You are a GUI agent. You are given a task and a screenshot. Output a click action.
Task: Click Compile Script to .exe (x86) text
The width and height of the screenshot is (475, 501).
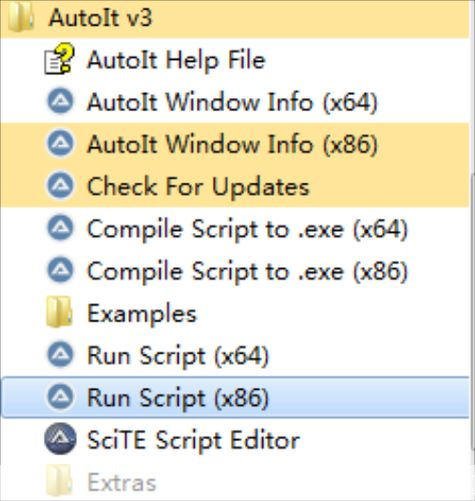tap(247, 271)
